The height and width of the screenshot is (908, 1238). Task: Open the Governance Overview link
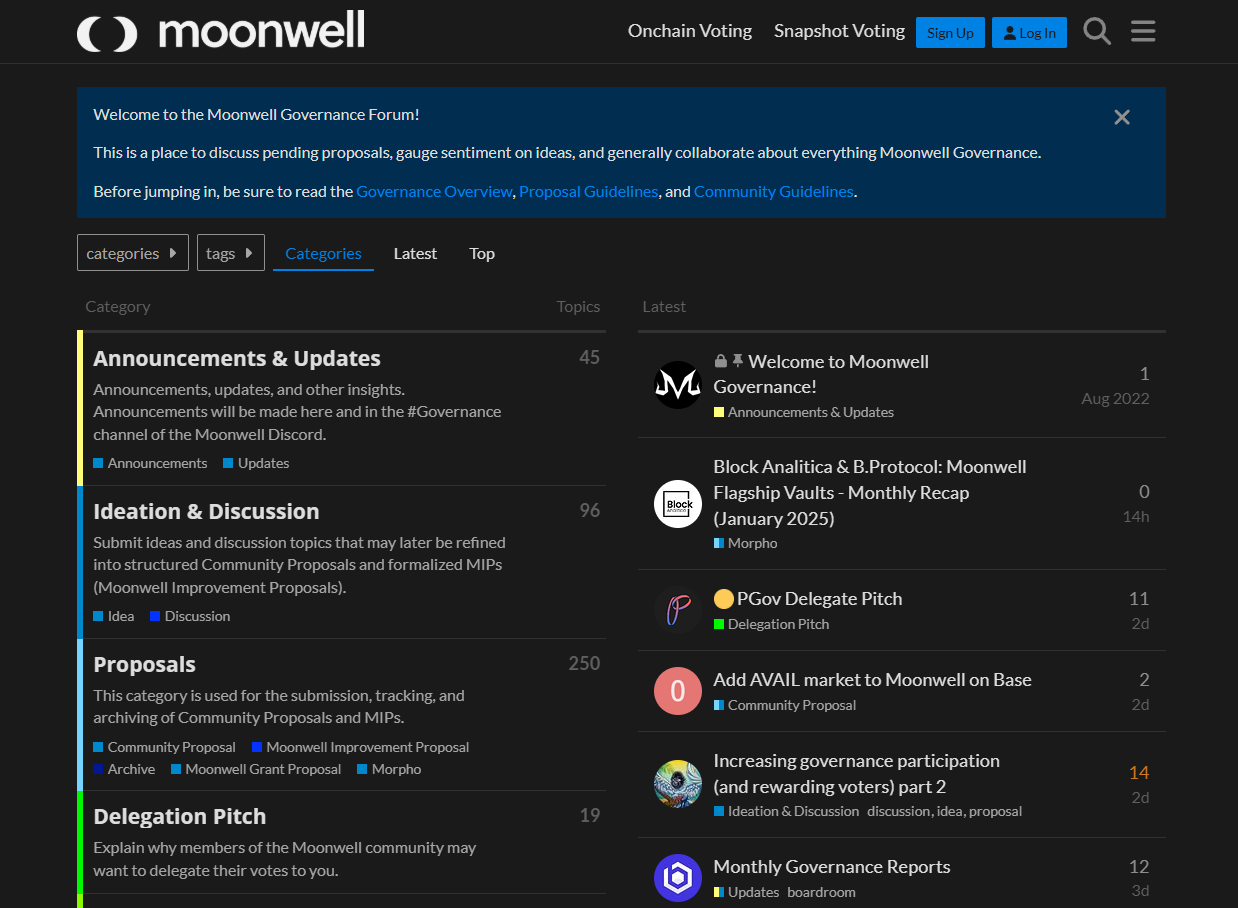(434, 191)
